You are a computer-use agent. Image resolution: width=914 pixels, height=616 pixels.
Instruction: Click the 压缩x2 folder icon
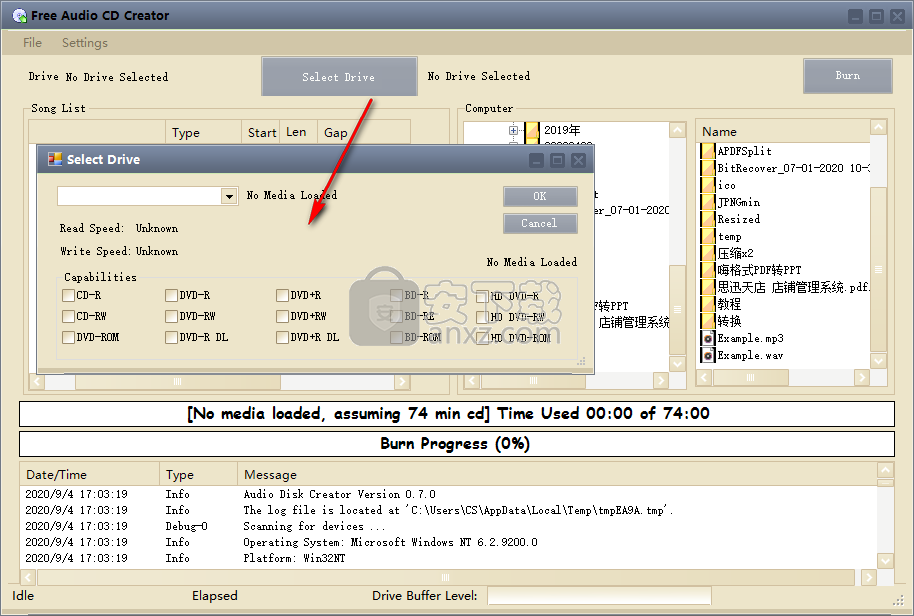[x=708, y=253]
